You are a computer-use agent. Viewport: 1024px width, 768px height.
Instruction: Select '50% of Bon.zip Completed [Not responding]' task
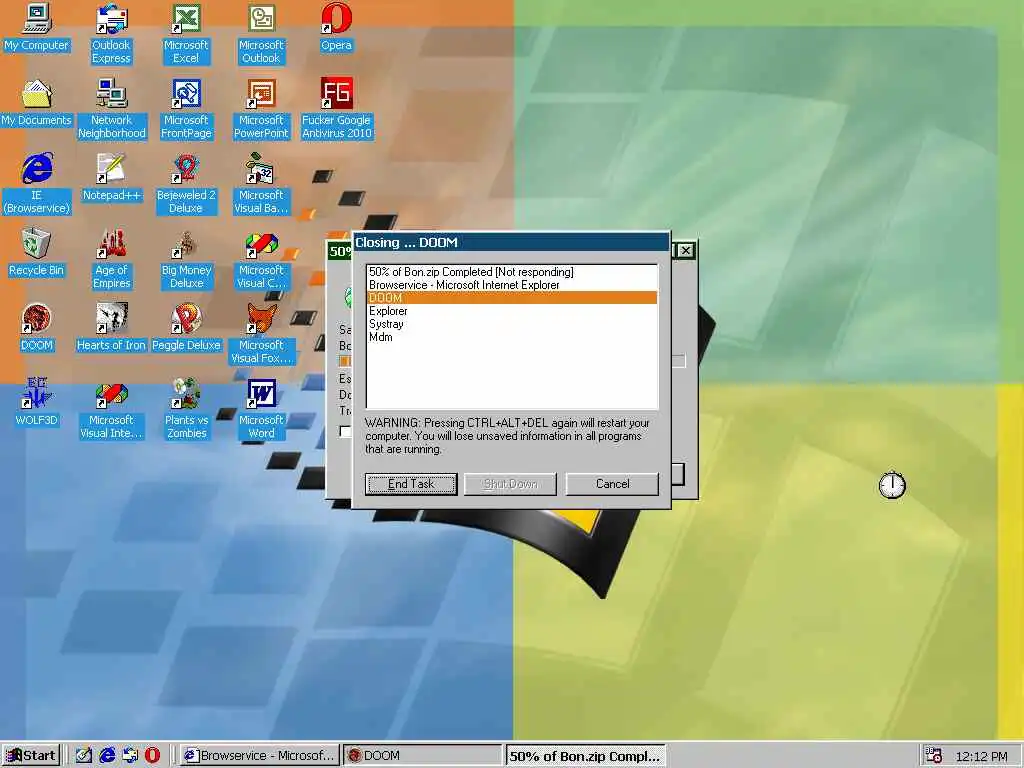point(512,272)
